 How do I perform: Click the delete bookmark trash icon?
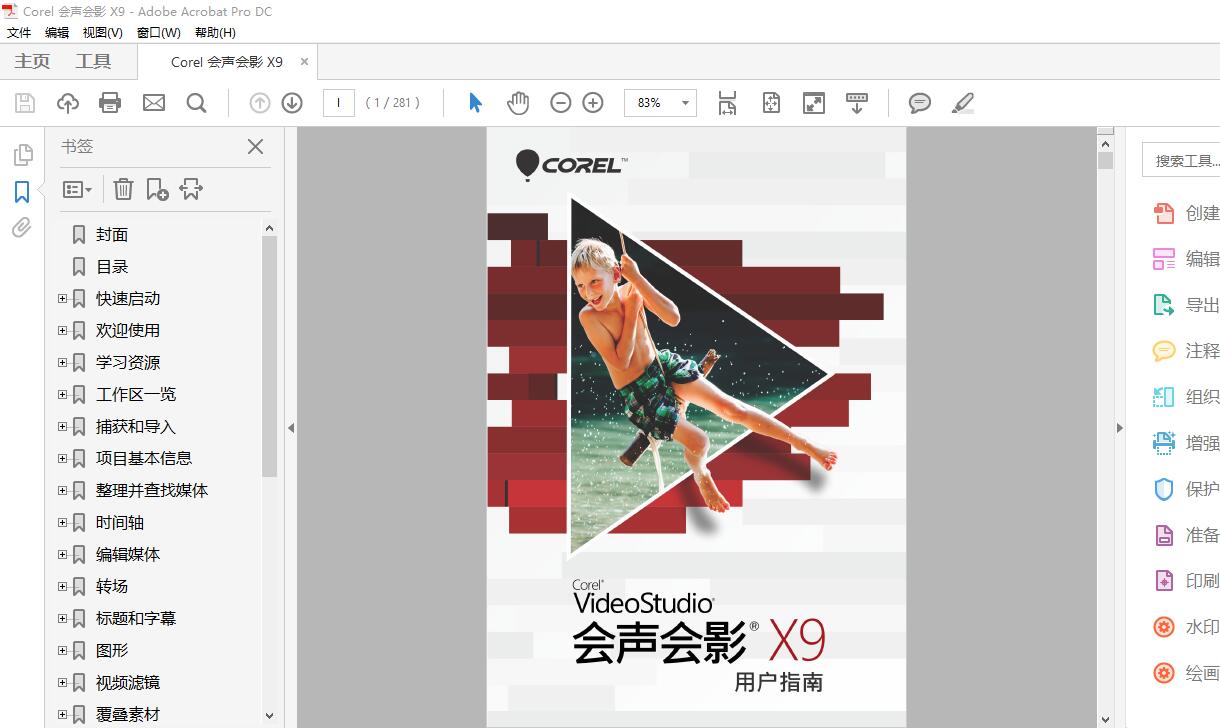click(x=122, y=188)
